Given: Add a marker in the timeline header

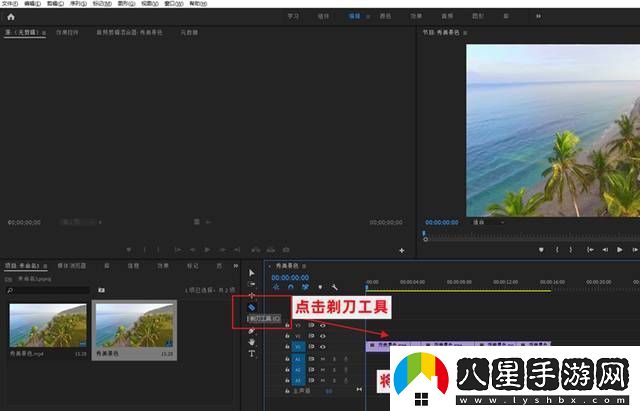Looking at the screenshot, I should 320,287.
